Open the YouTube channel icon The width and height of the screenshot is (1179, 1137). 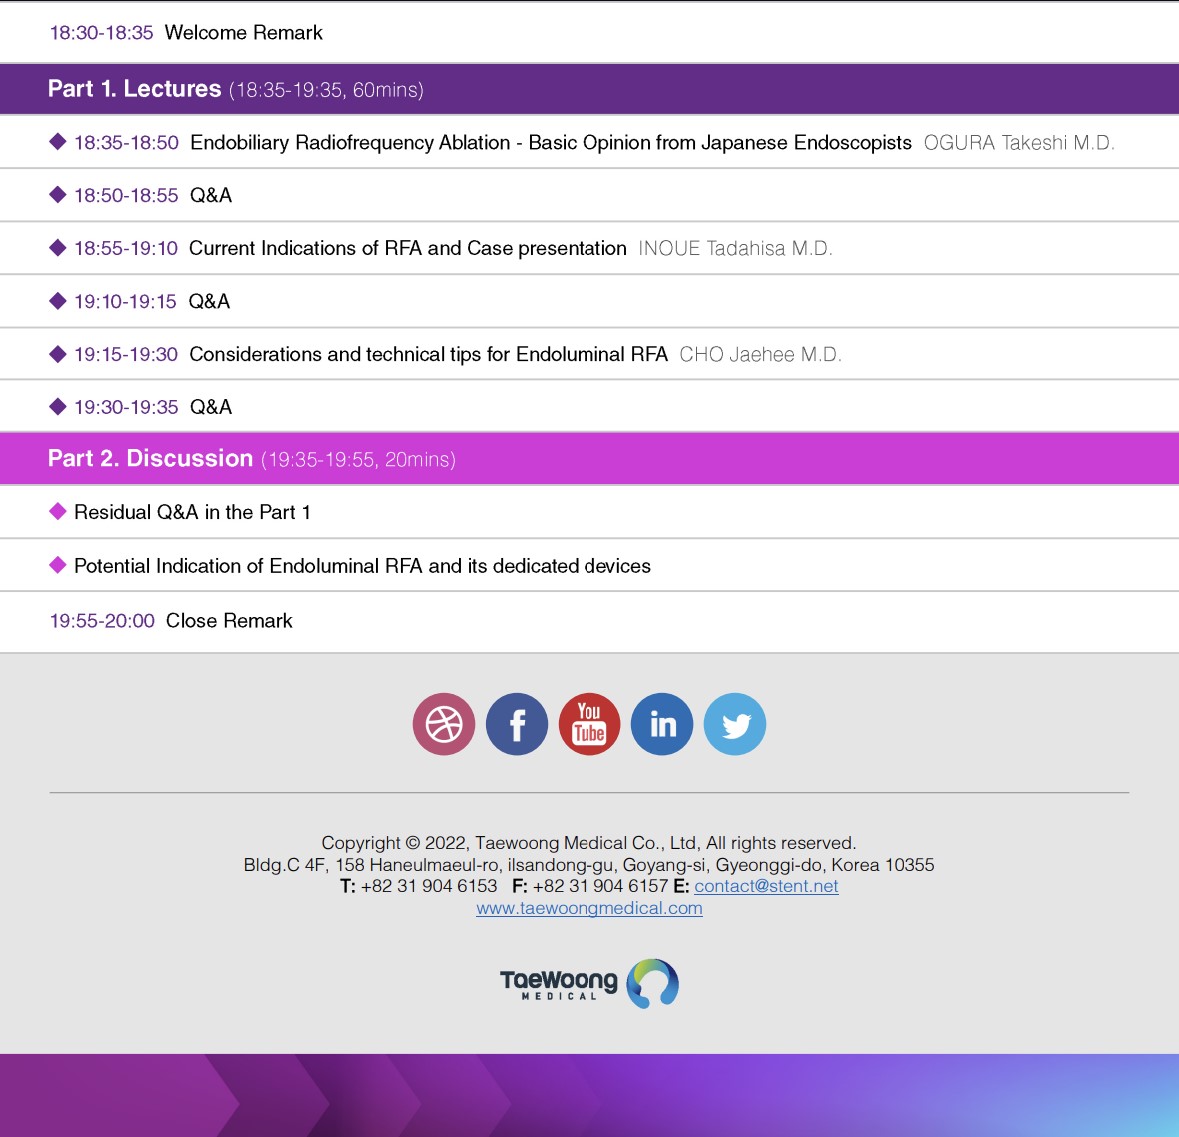[589, 724]
